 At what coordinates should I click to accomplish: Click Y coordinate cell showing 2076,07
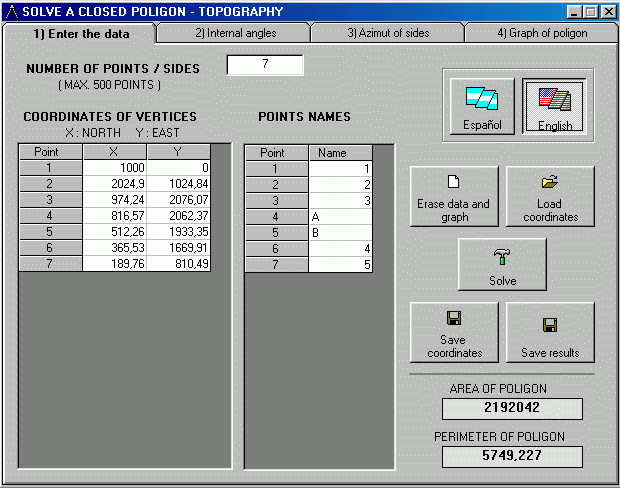coord(179,199)
